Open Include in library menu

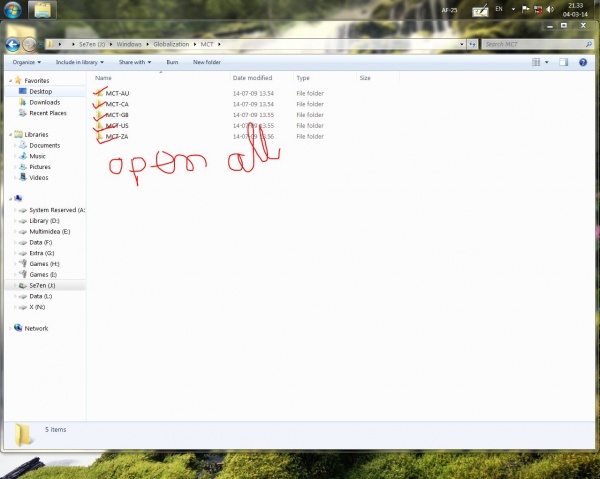coord(80,62)
